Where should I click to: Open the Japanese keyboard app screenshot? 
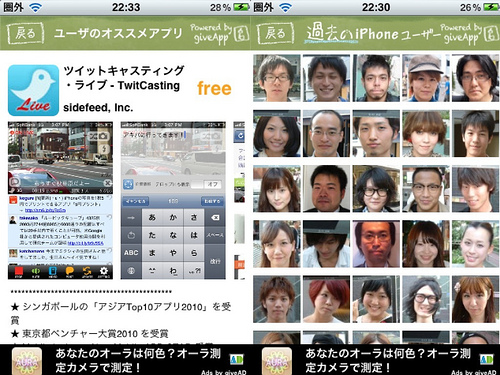[173, 200]
